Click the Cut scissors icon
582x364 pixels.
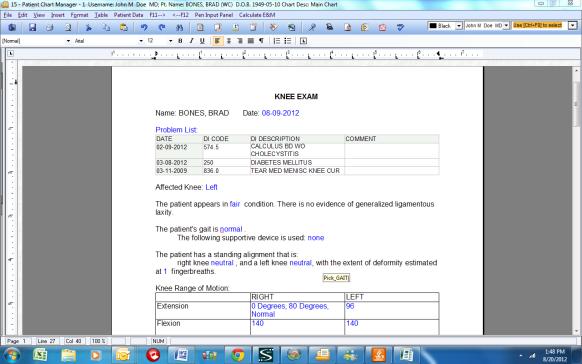[x=88, y=27]
